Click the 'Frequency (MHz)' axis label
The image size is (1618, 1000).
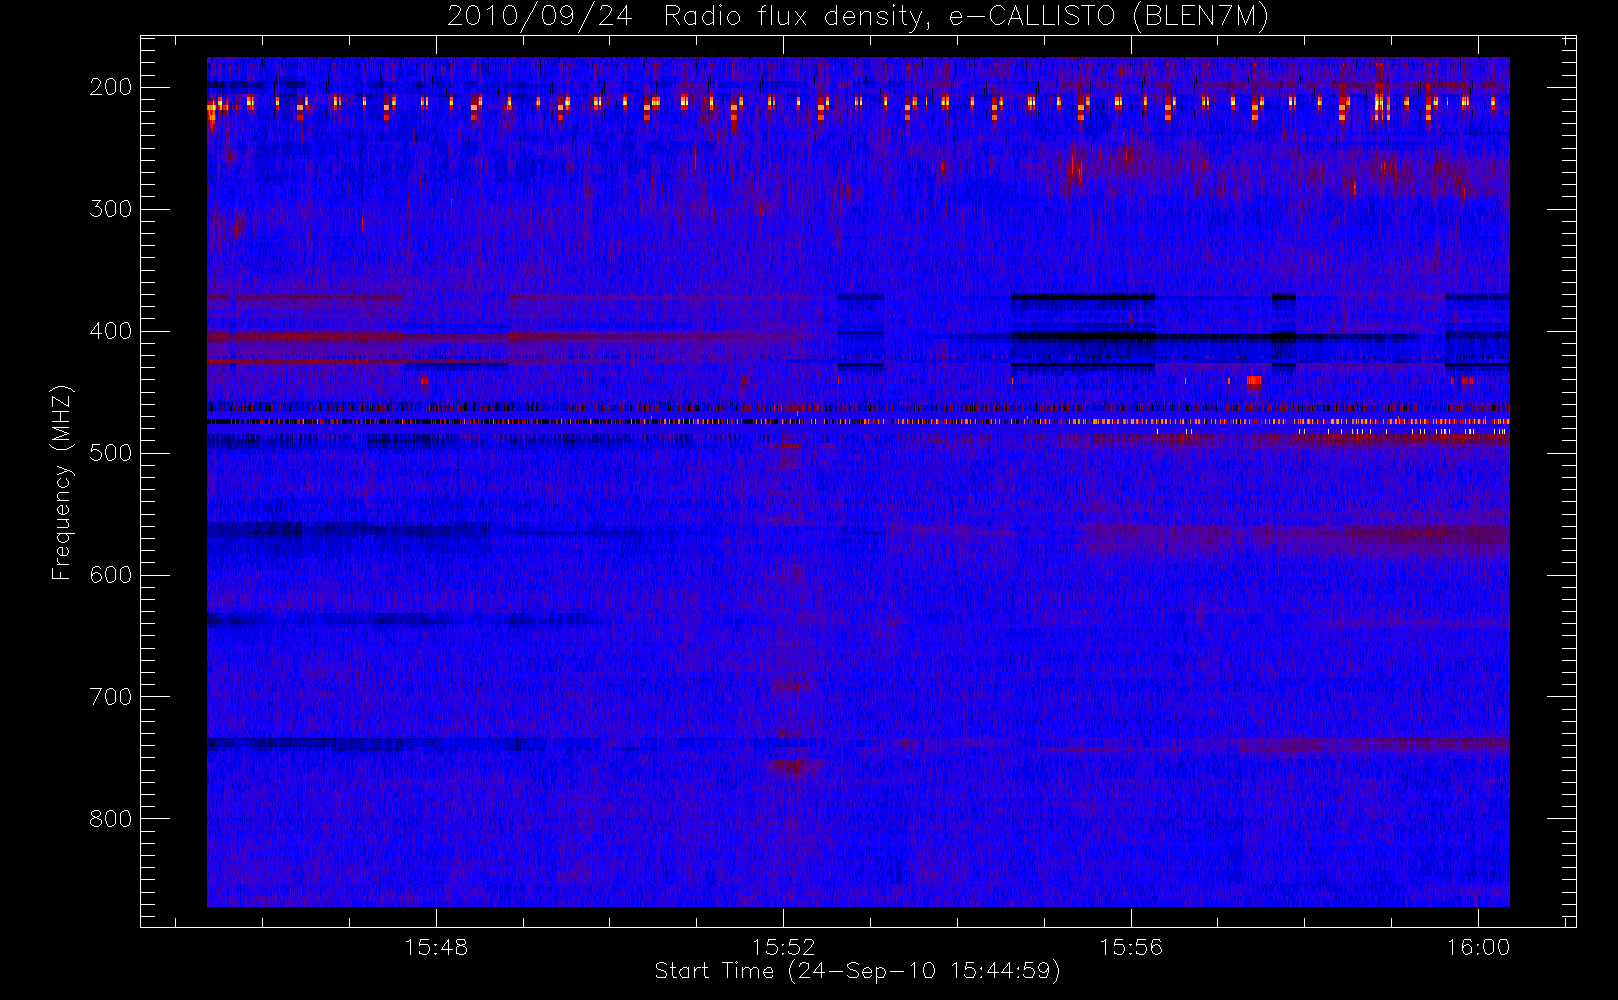pyautogui.click(x=62, y=482)
